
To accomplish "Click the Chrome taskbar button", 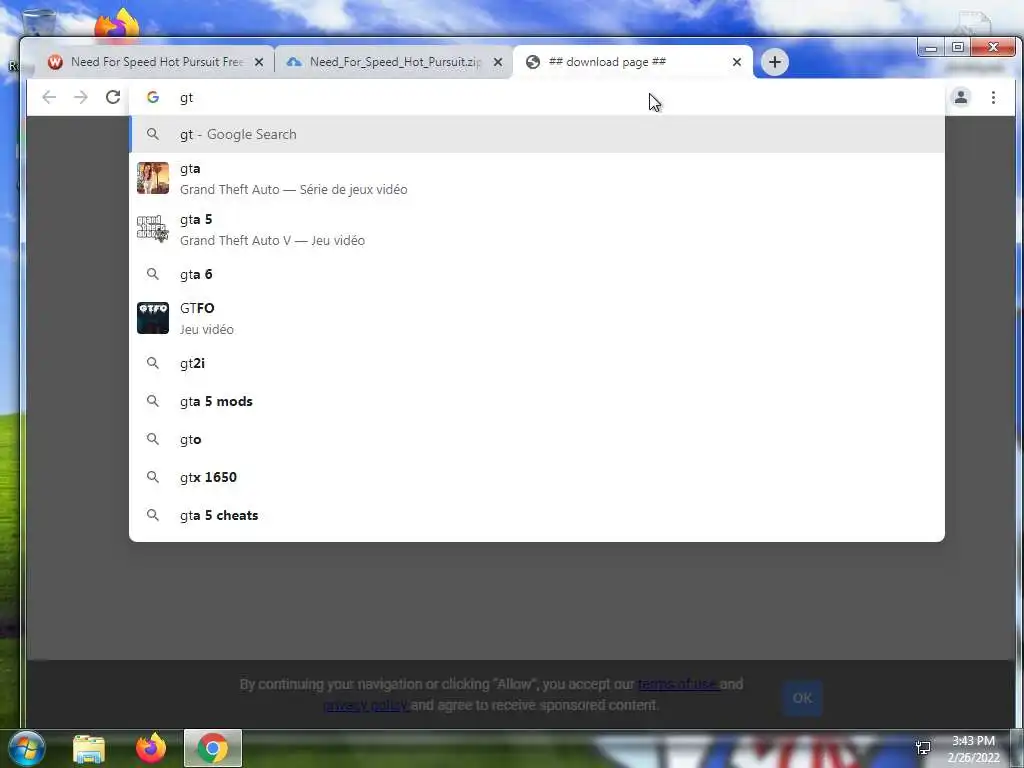I will [213, 748].
